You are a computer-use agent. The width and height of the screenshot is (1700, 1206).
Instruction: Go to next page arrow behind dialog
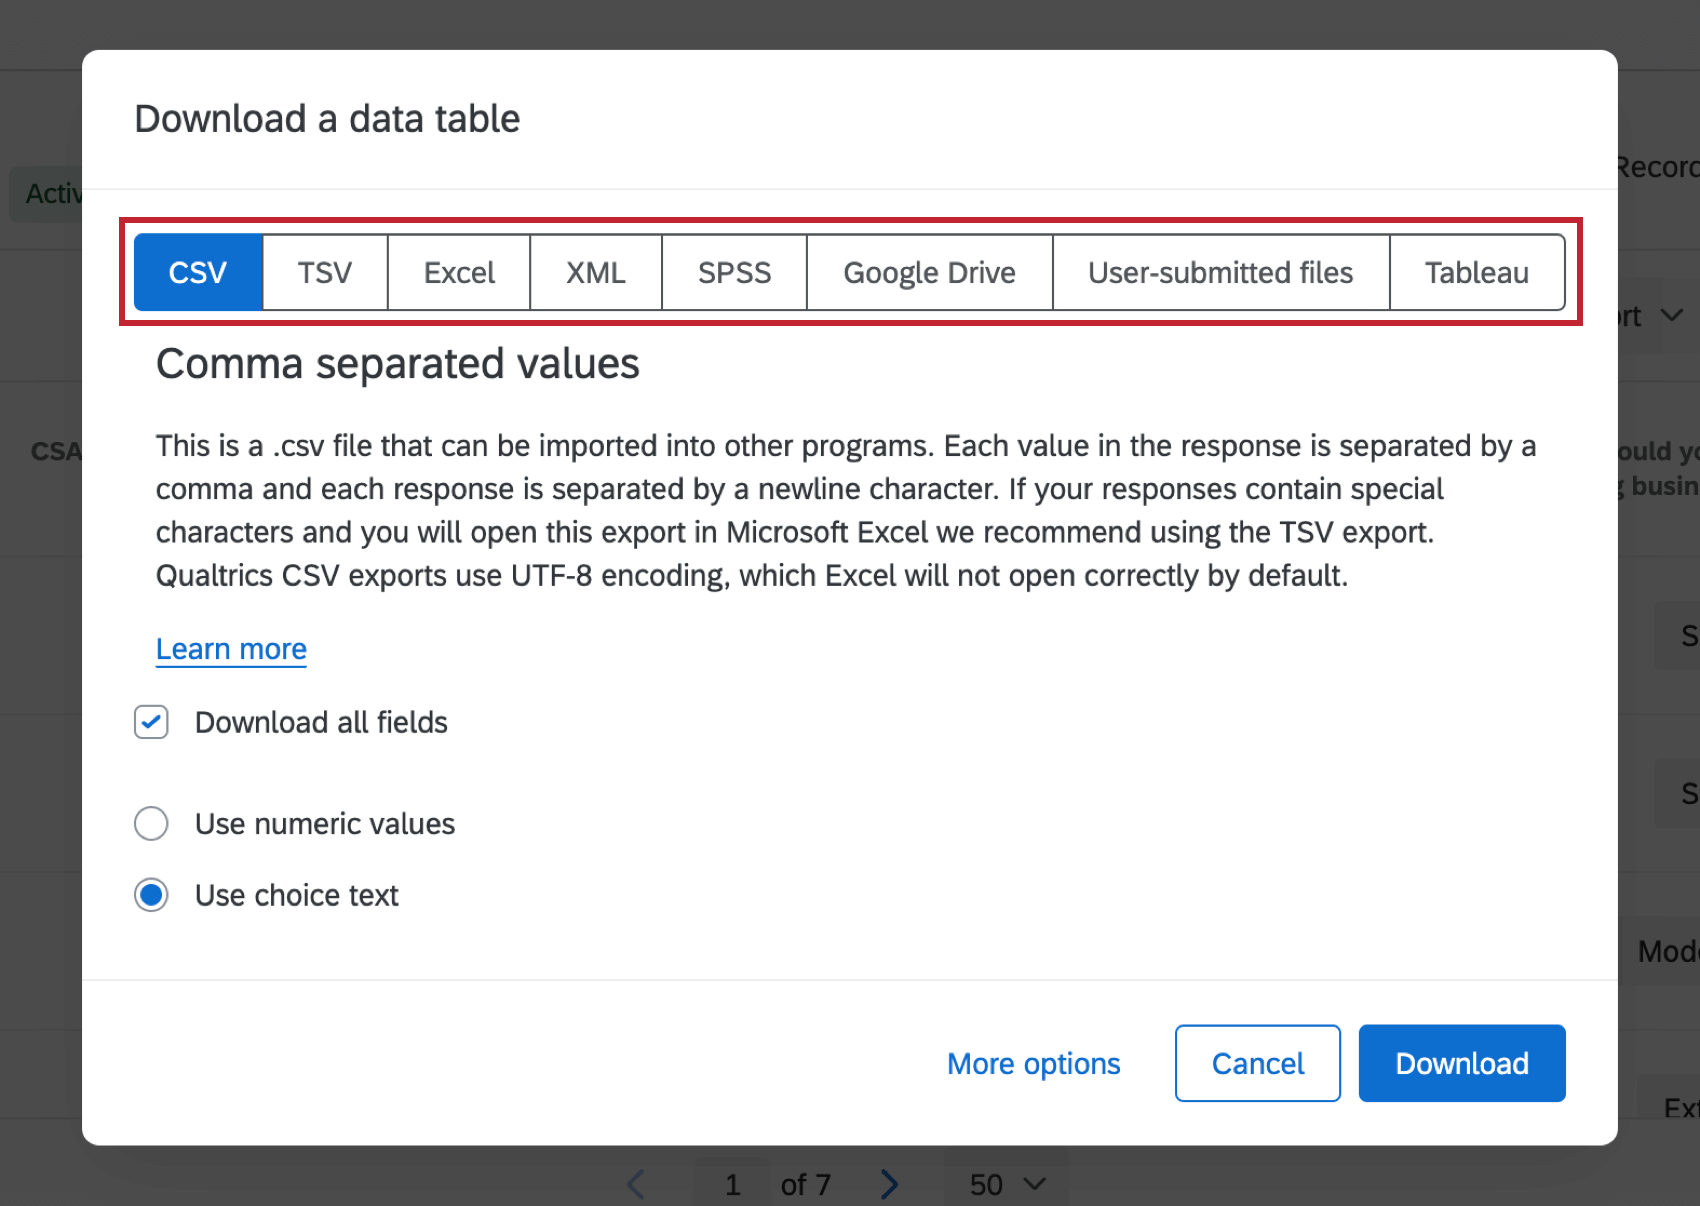[x=889, y=1184]
